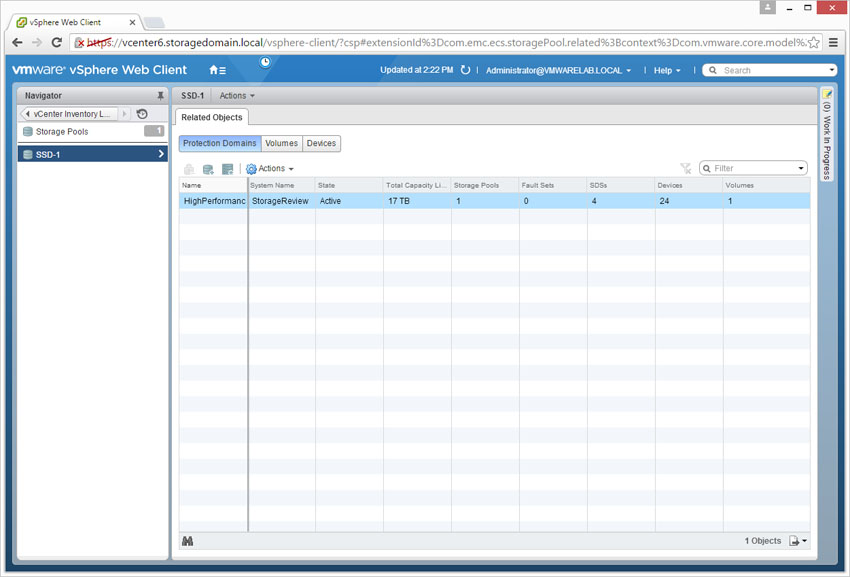Sort by SDSs column header
850x577 pixels.
pos(621,185)
